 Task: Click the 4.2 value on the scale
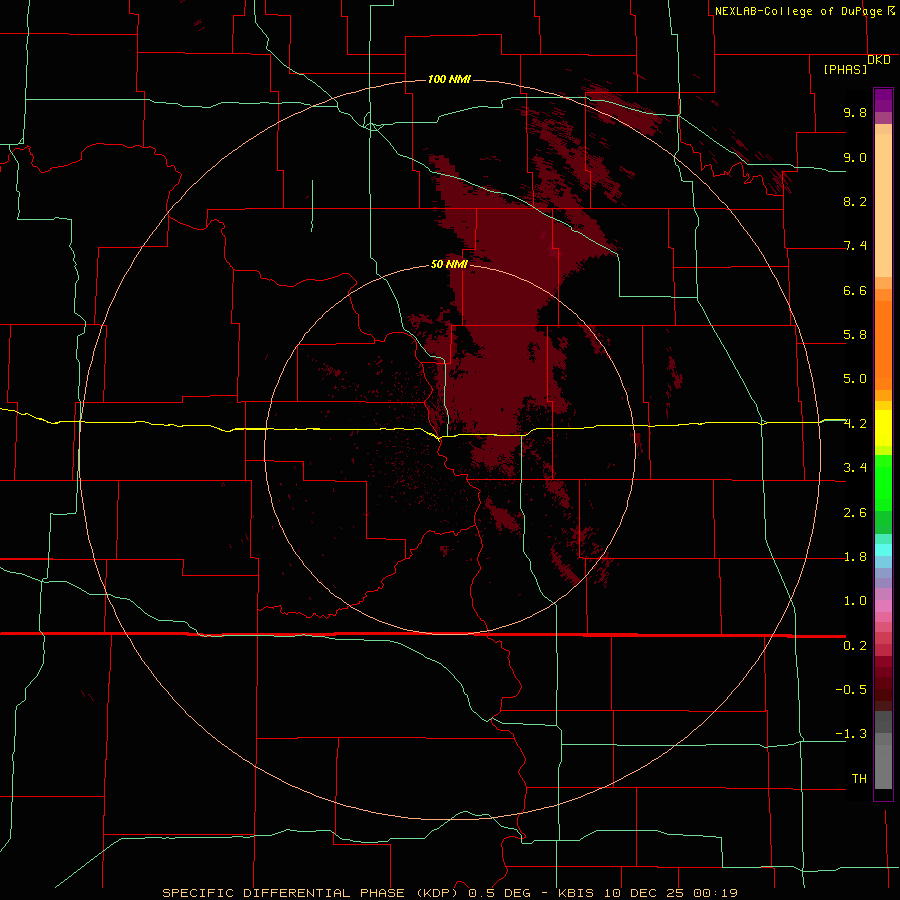[x=855, y=424]
